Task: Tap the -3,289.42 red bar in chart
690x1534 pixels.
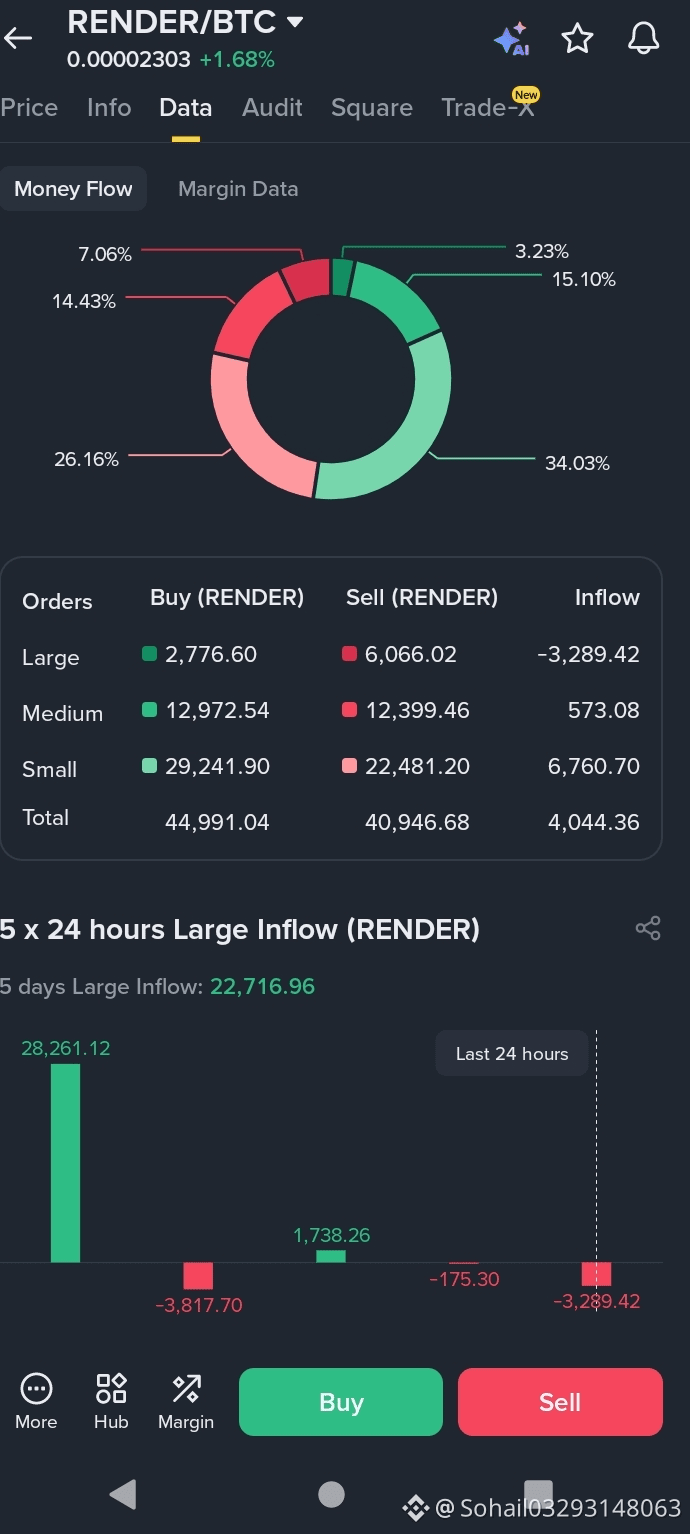Action: click(596, 1274)
